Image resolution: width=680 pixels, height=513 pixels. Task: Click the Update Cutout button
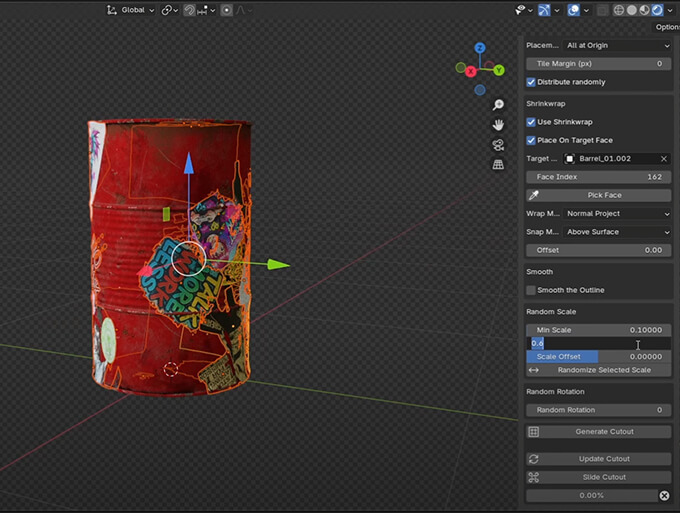coord(598,459)
